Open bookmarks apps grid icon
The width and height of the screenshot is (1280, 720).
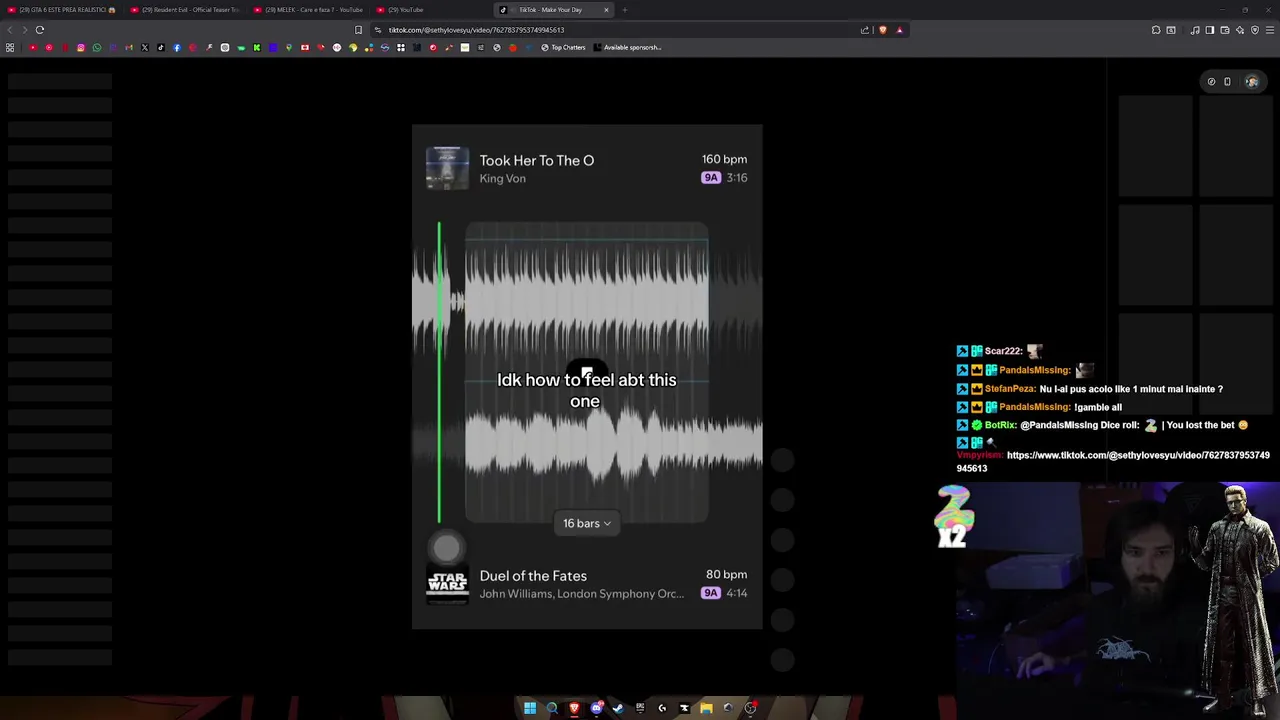click(10, 47)
